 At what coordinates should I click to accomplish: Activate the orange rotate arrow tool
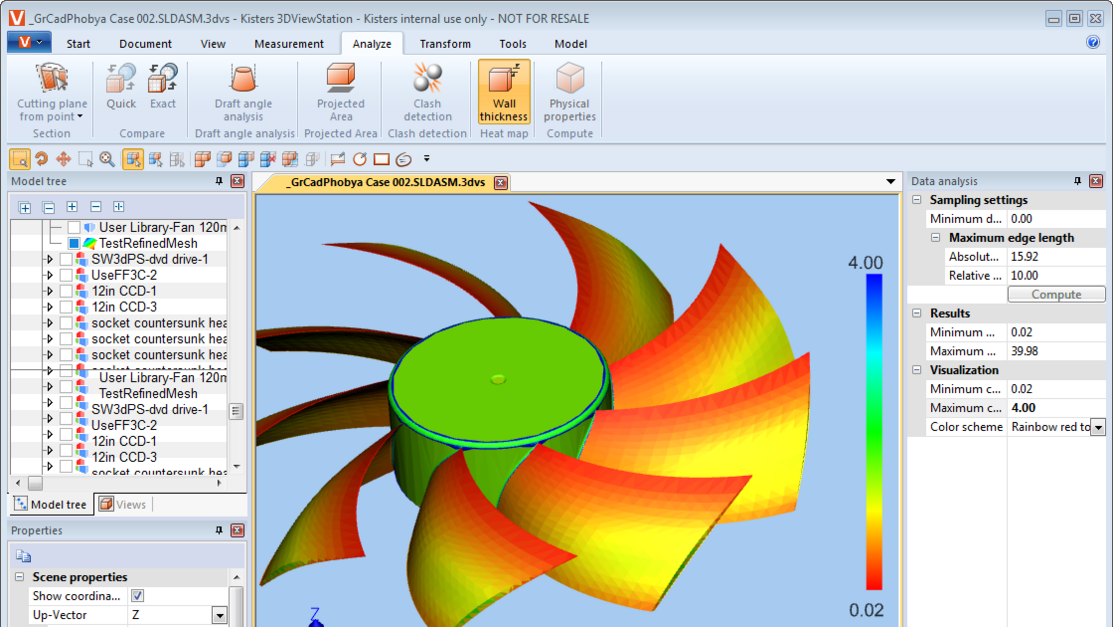[42, 159]
